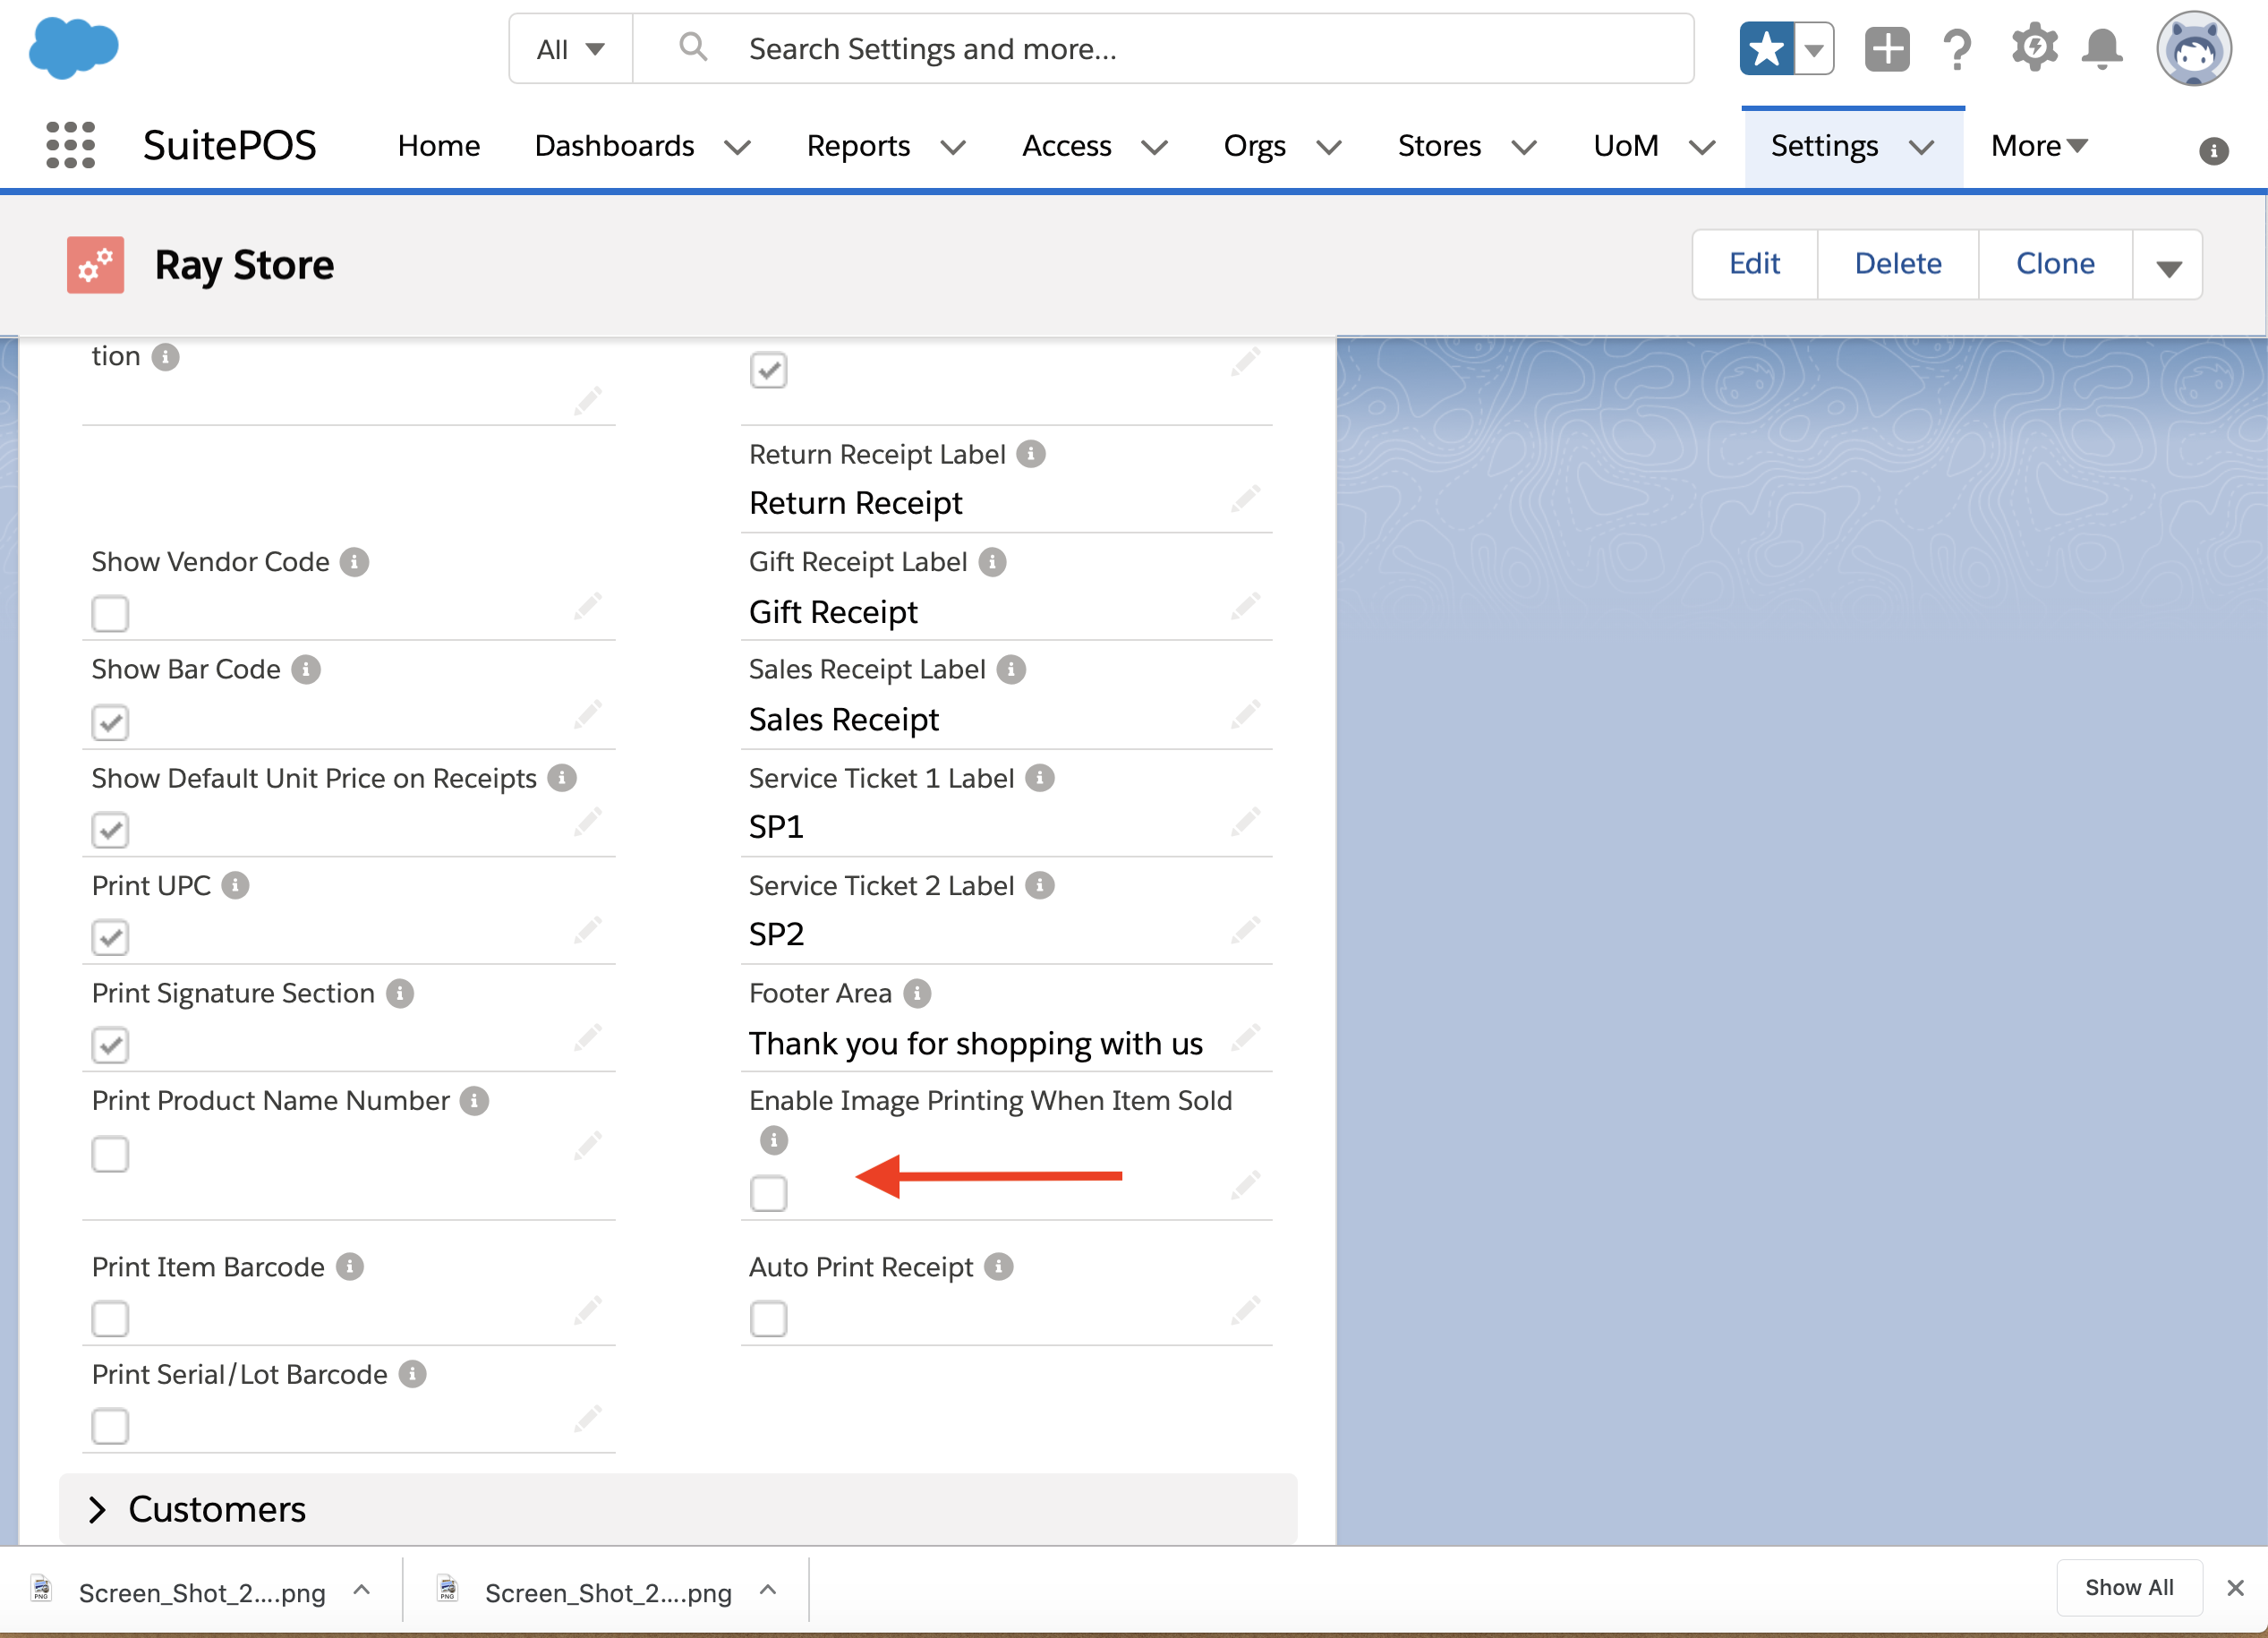
Task: Check the Auto Print Receipt checkbox
Action: (768, 1319)
